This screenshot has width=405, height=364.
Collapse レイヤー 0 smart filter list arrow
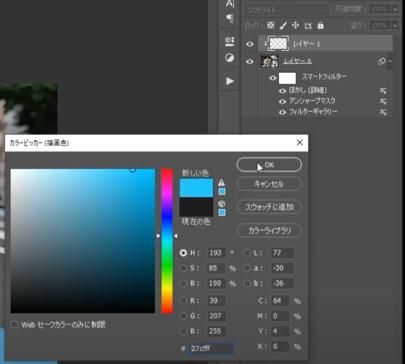[390, 61]
